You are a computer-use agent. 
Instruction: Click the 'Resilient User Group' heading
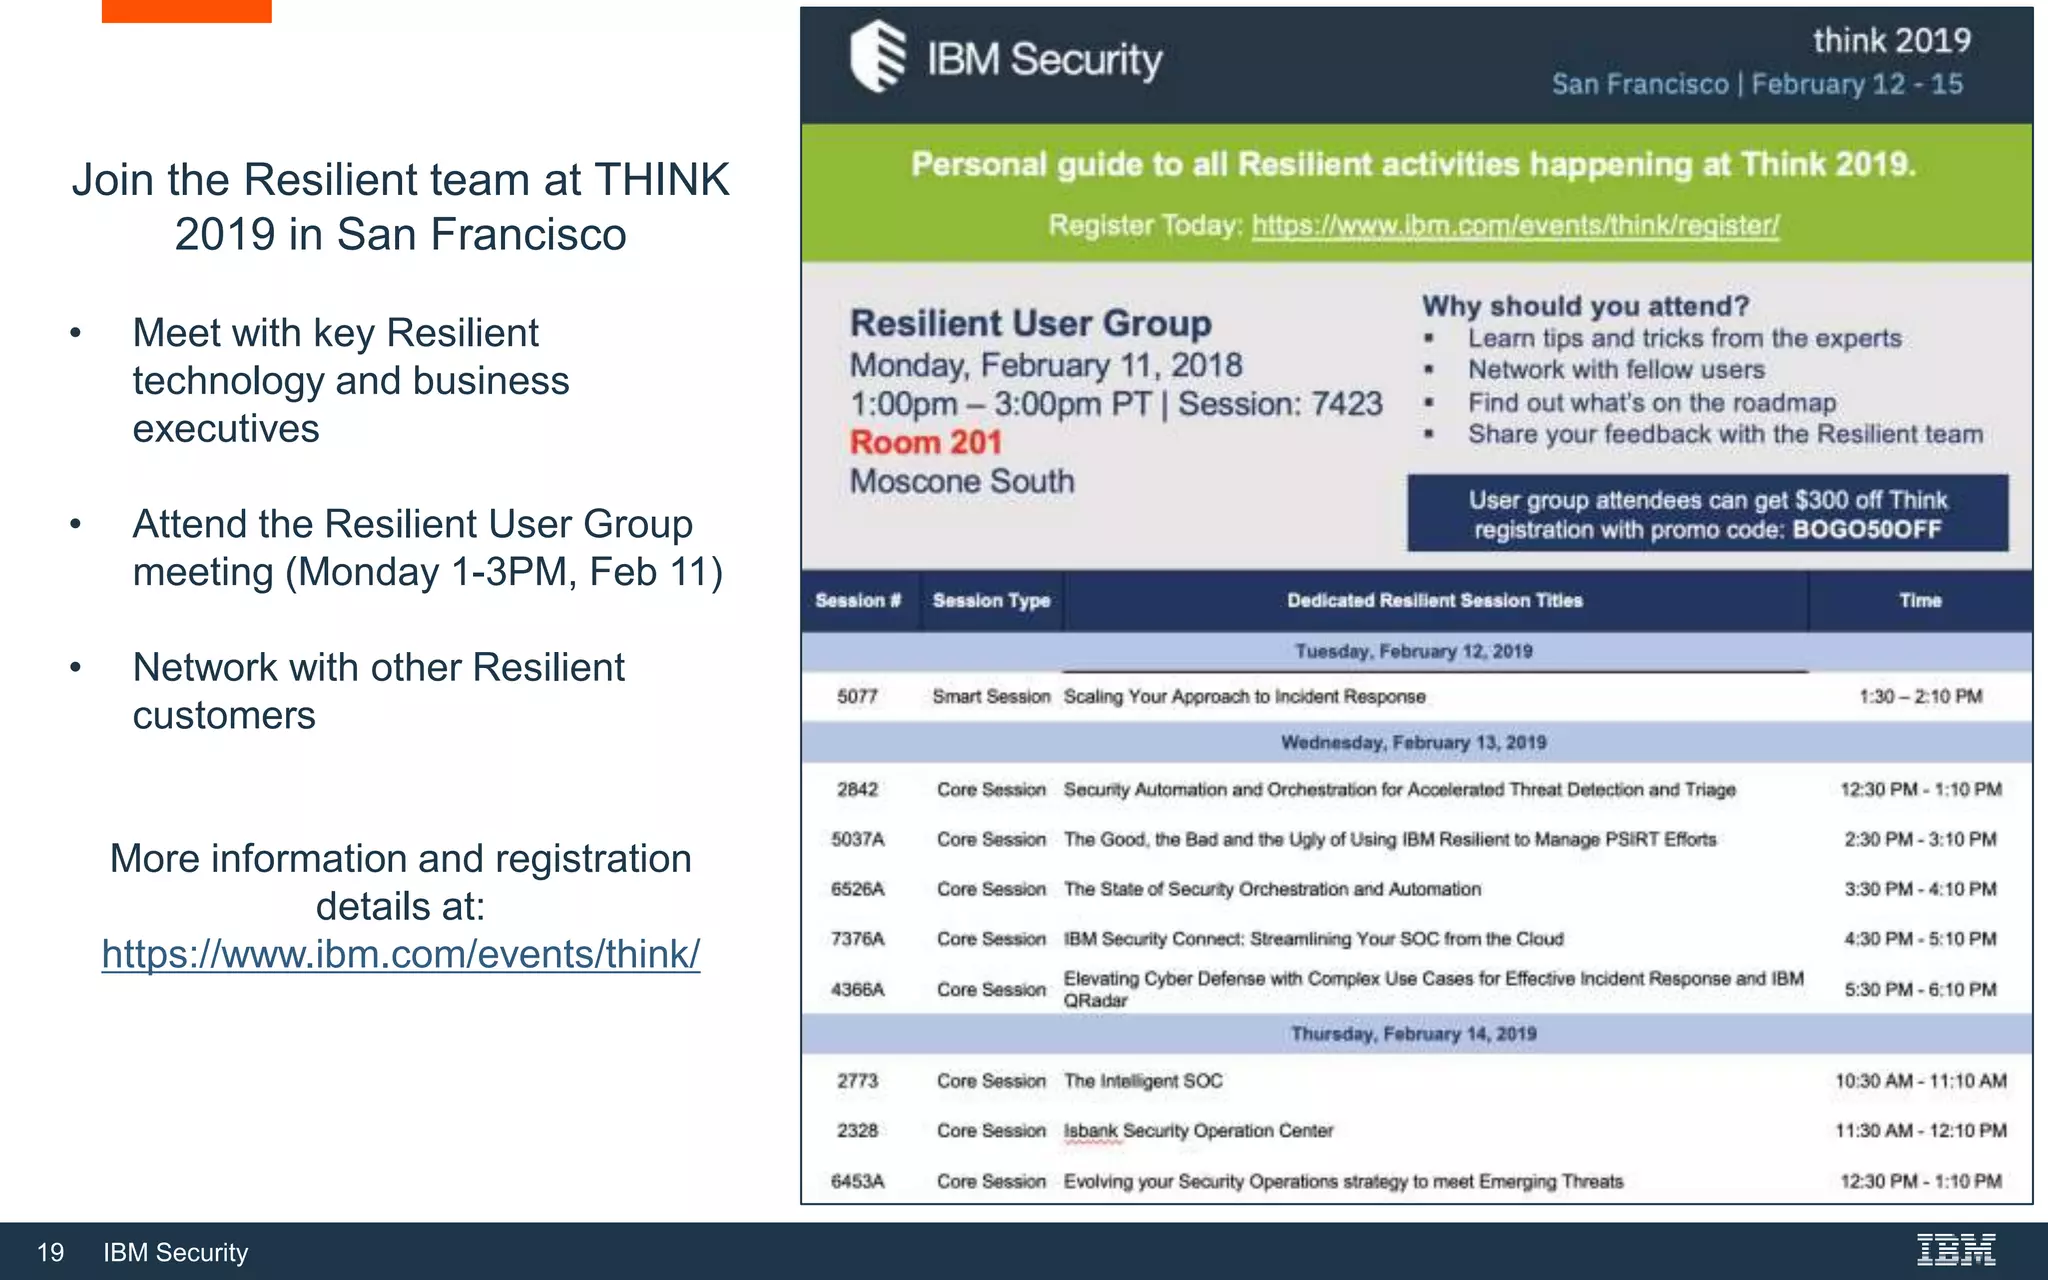click(1031, 324)
